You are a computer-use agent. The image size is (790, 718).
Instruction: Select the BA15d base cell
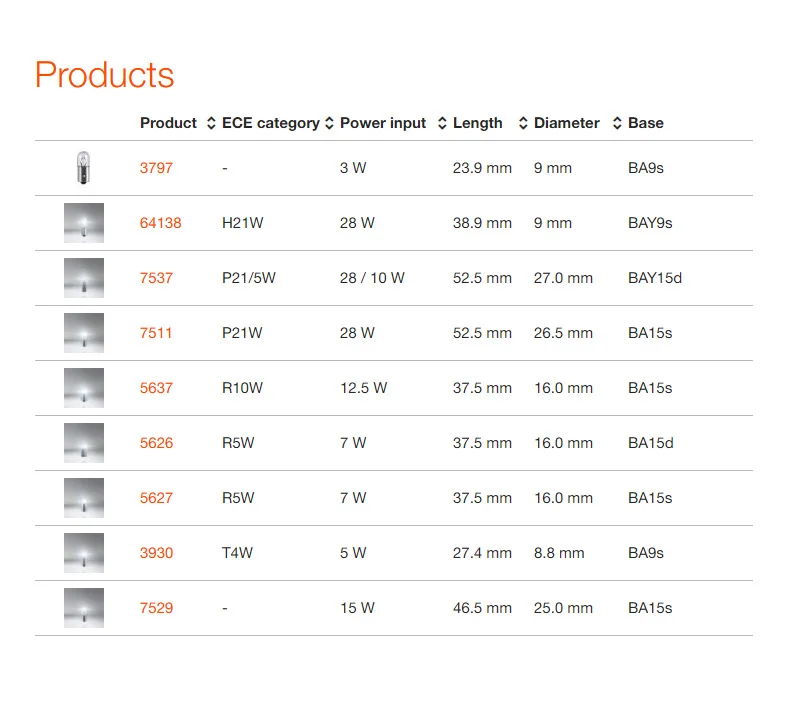click(x=650, y=443)
